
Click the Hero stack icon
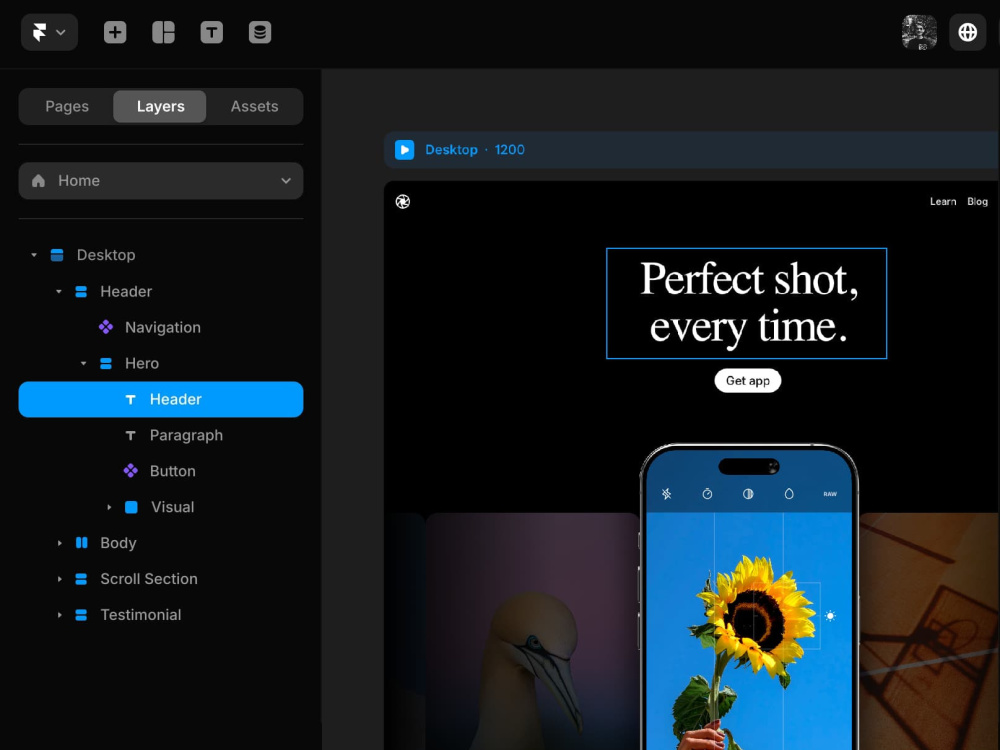coord(106,364)
